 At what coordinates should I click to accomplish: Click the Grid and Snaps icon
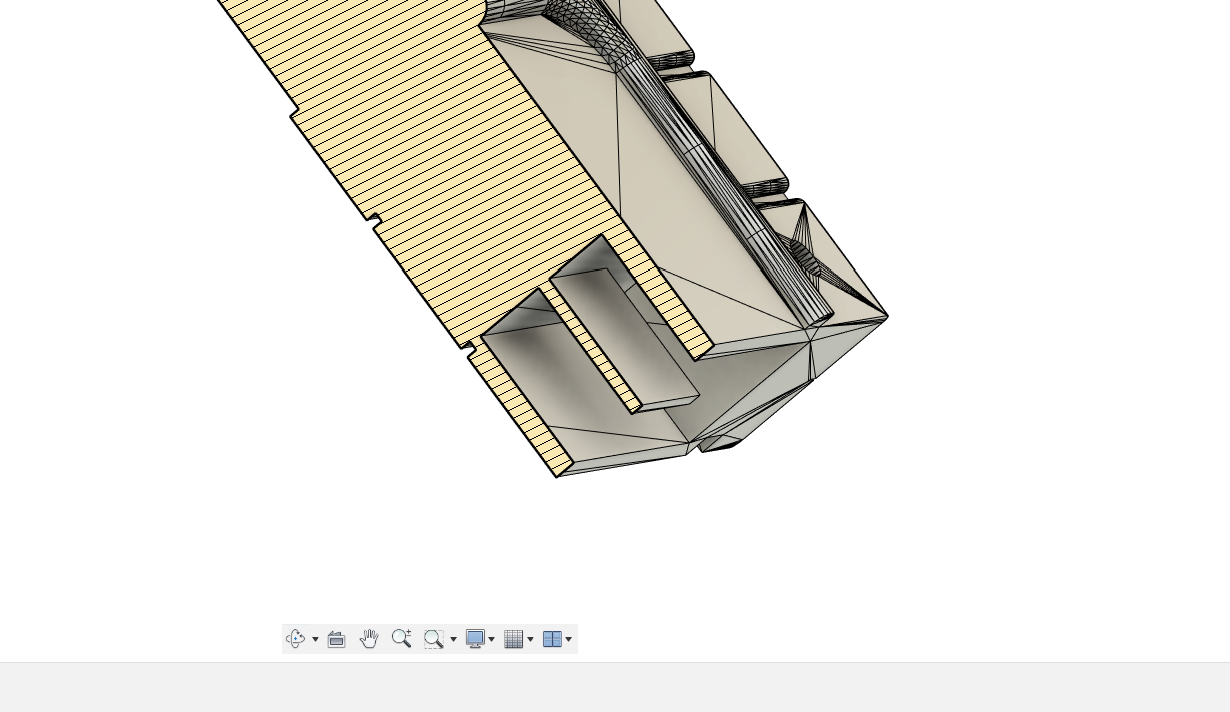tap(514, 639)
